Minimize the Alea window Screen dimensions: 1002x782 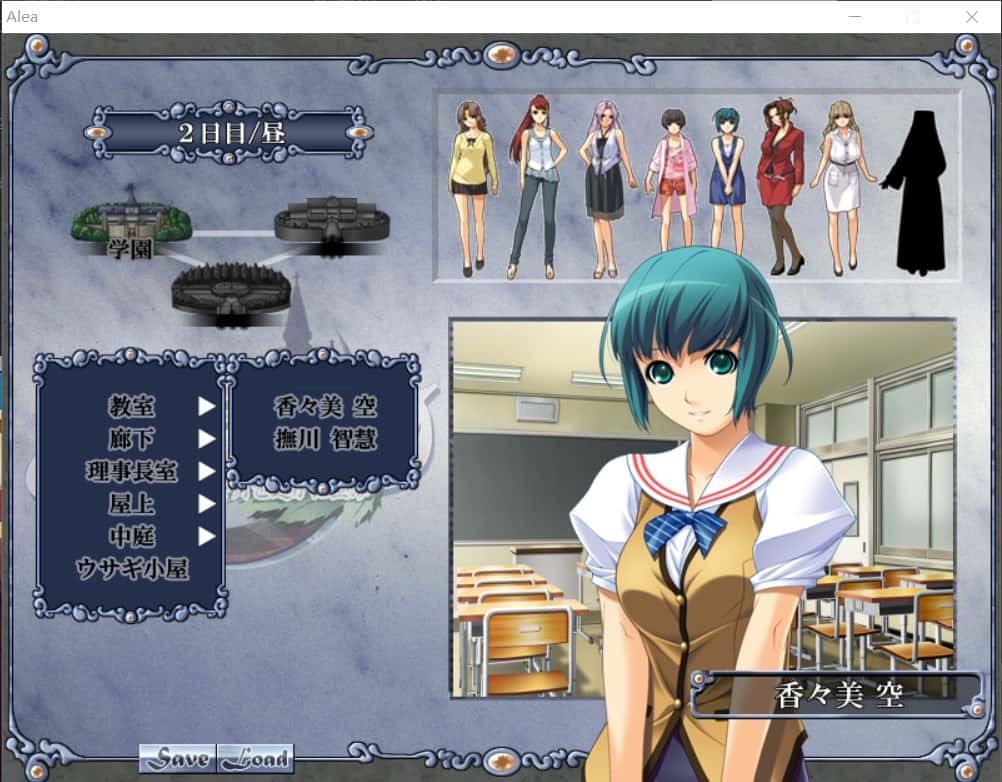pyautogui.click(x=855, y=17)
